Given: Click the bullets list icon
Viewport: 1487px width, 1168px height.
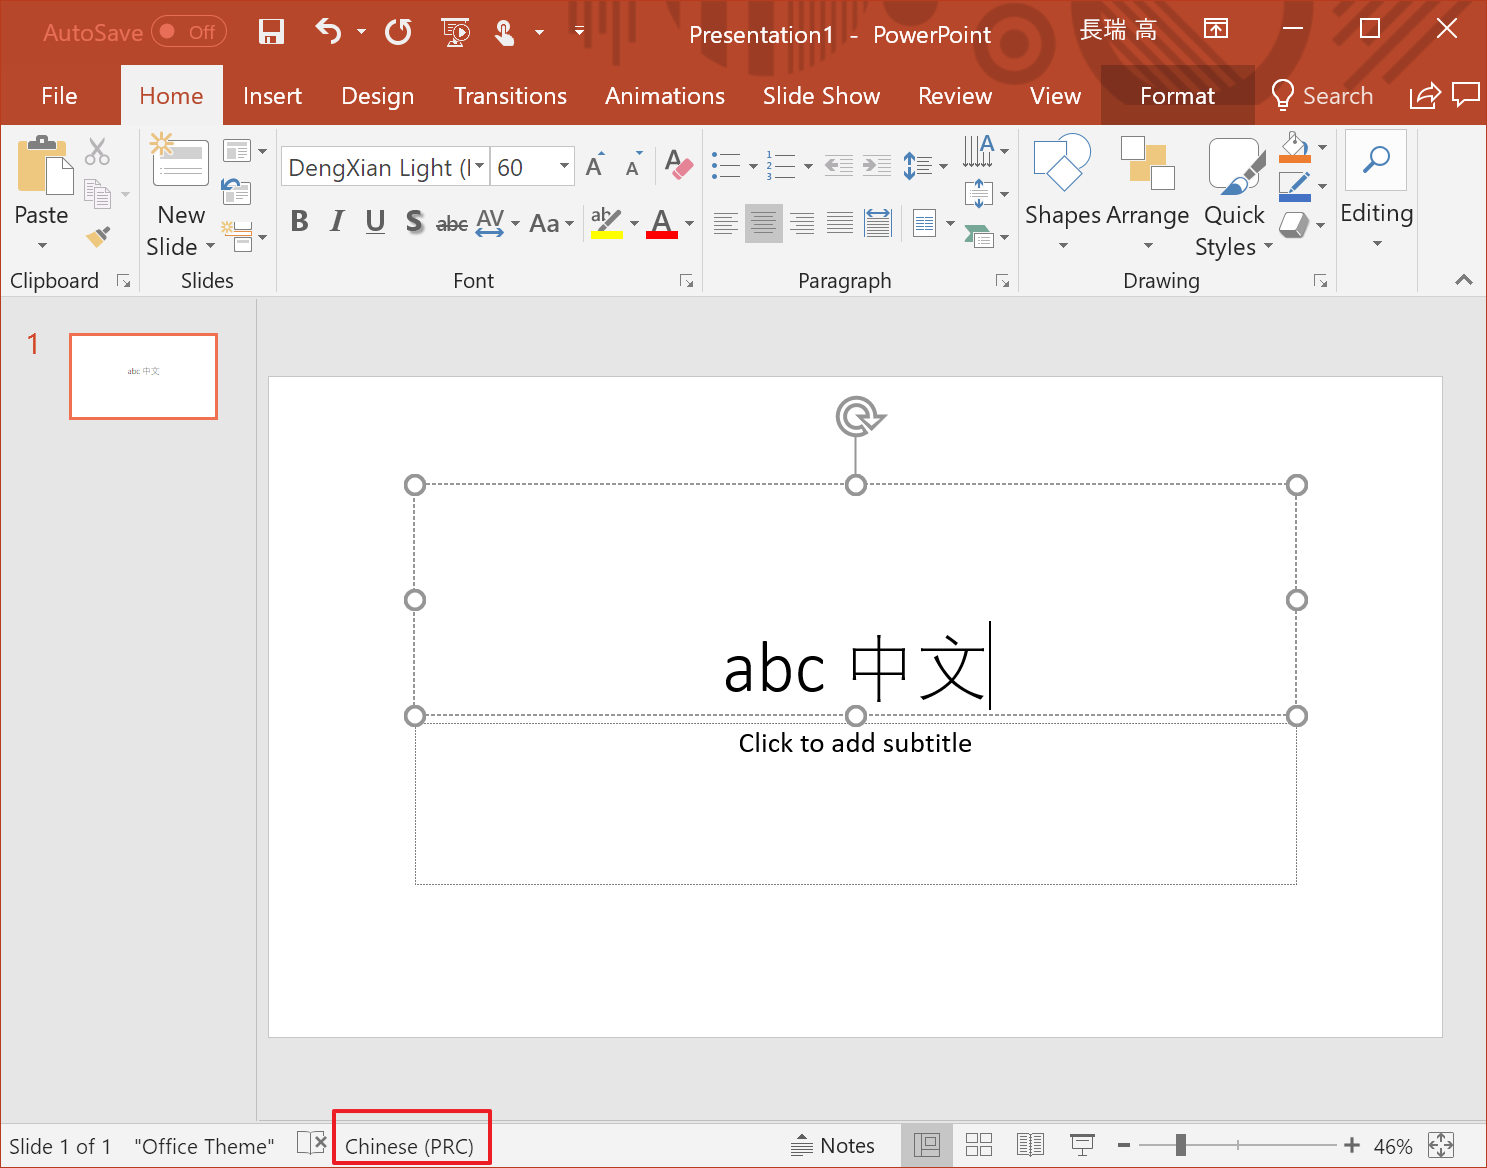Looking at the screenshot, I should click(x=726, y=165).
